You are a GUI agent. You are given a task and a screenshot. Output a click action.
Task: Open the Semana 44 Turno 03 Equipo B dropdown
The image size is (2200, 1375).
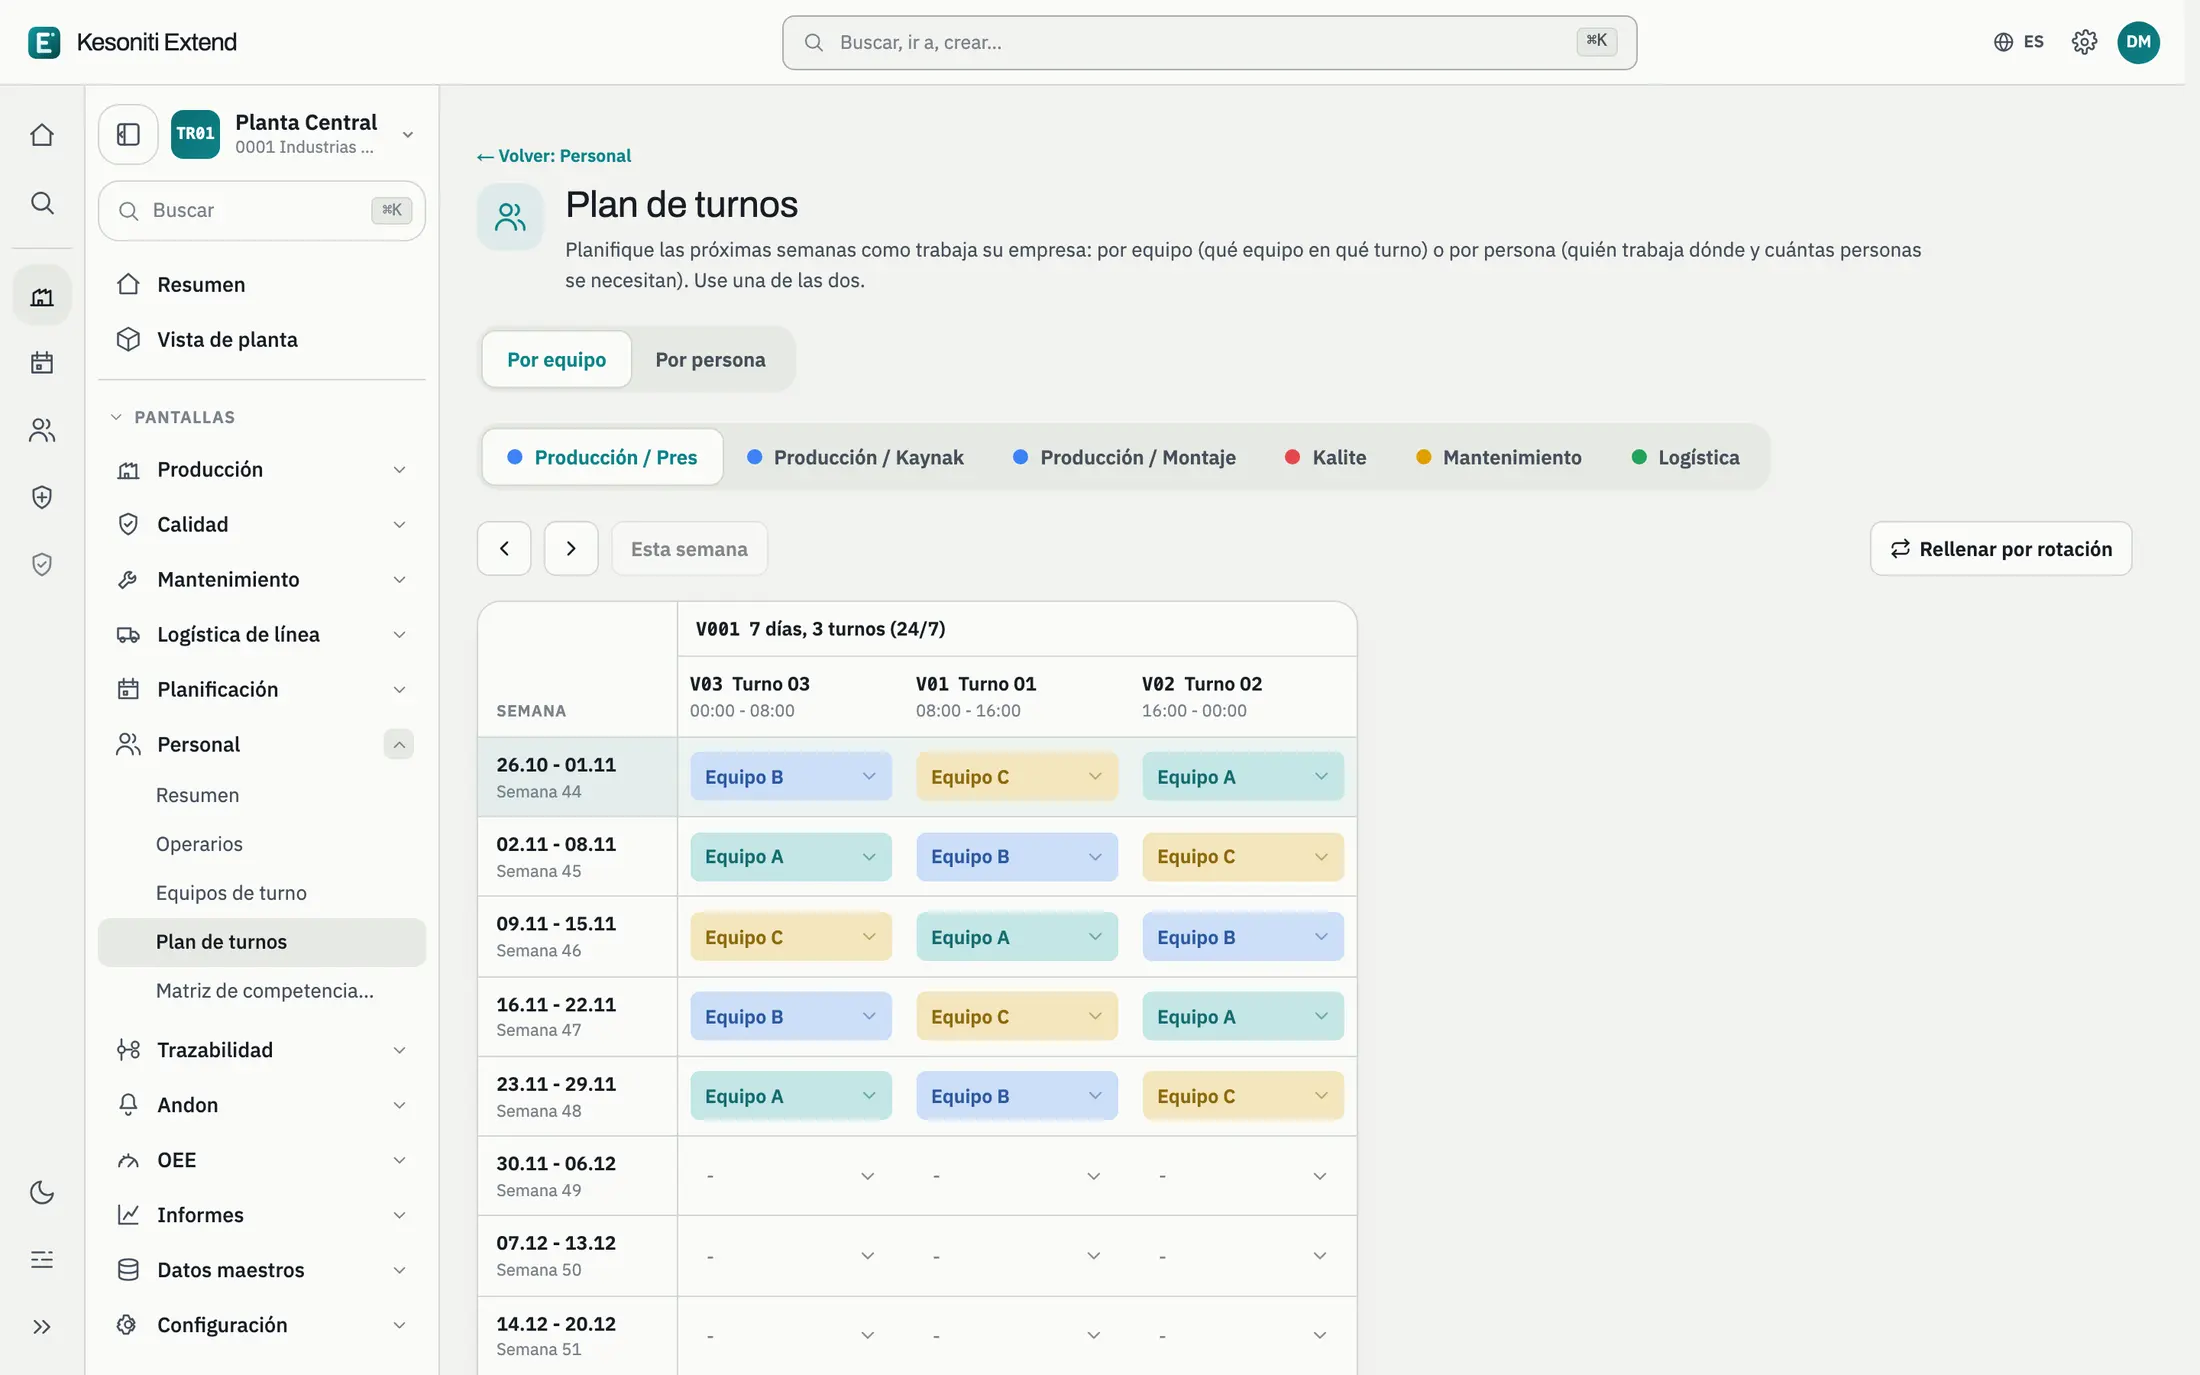coord(791,777)
